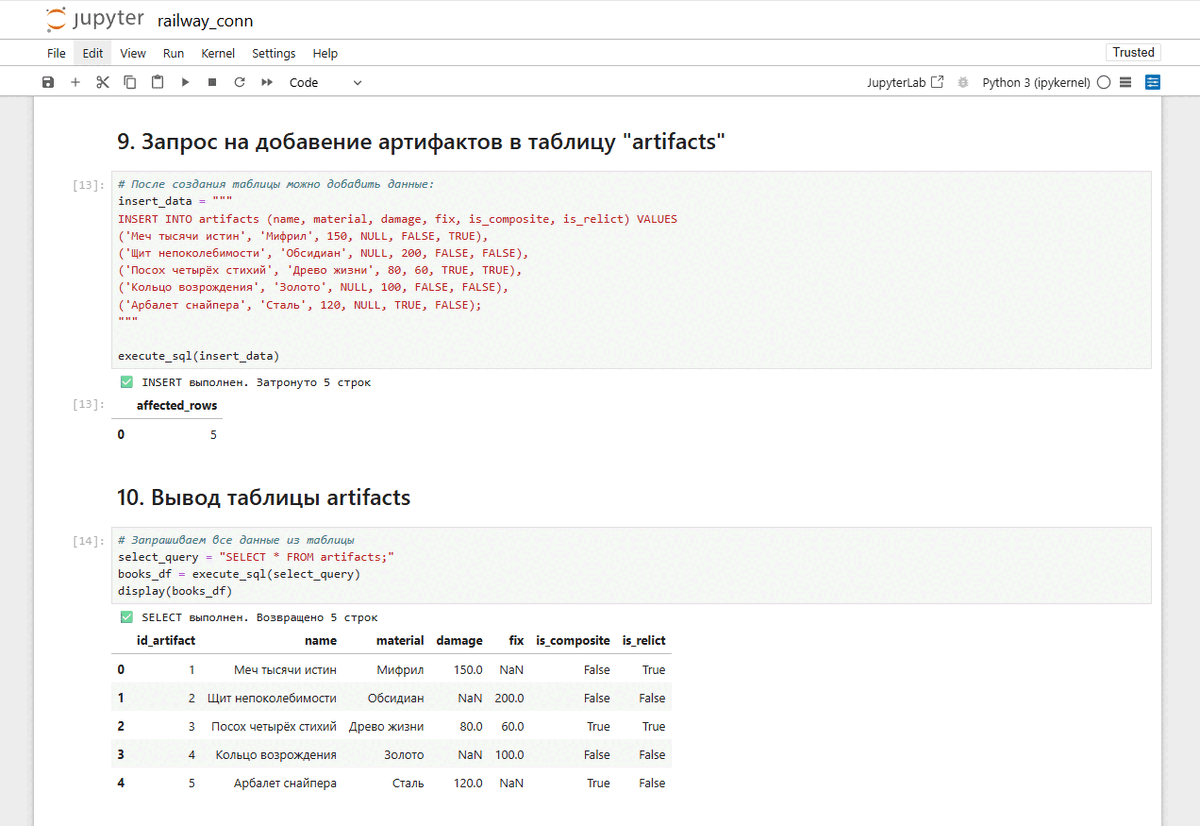This screenshot has height=826, width=1200.
Task: Click the Trusted button
Action: click(1133, 53)
